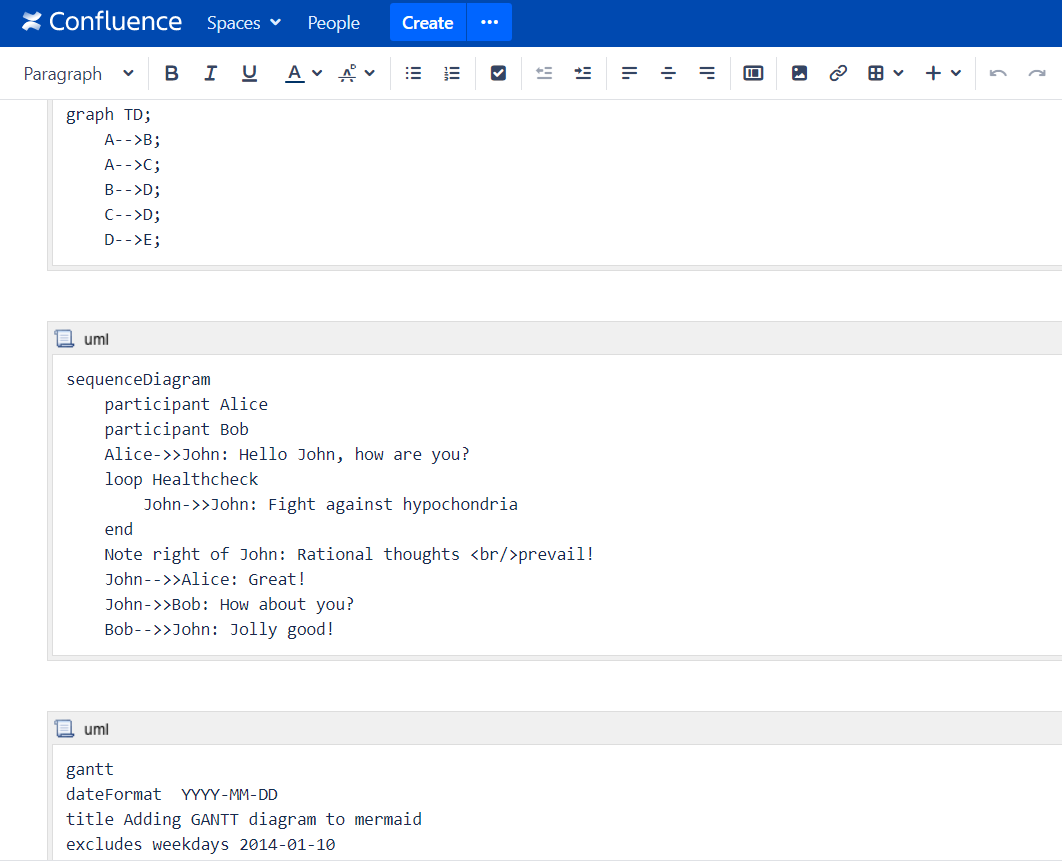Screen dimensions: 1062x867
Task: Open the People page
Action: tap(333, 22)
